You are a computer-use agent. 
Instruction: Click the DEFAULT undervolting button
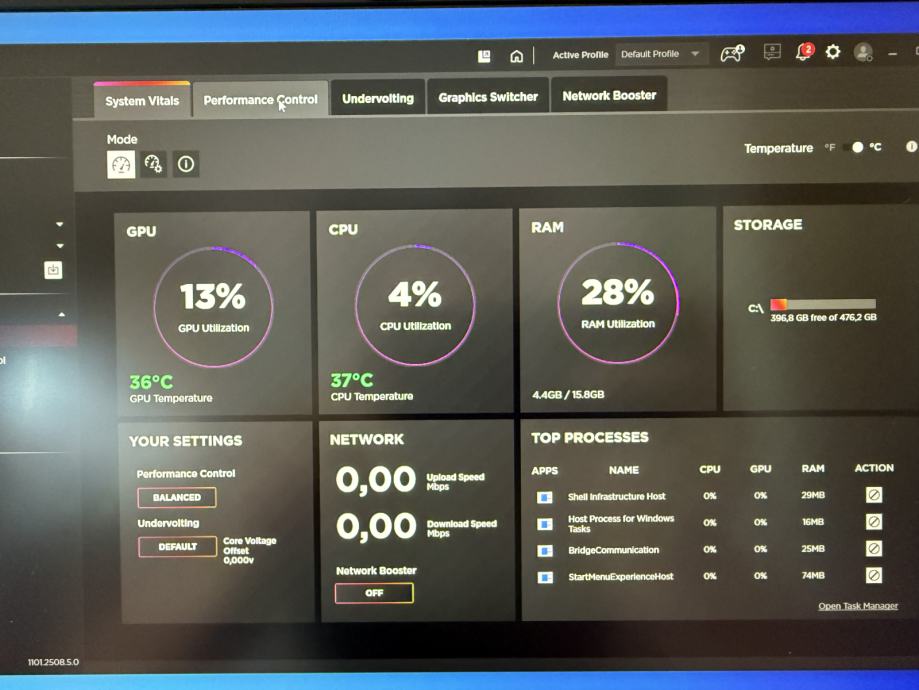point(177,547)
